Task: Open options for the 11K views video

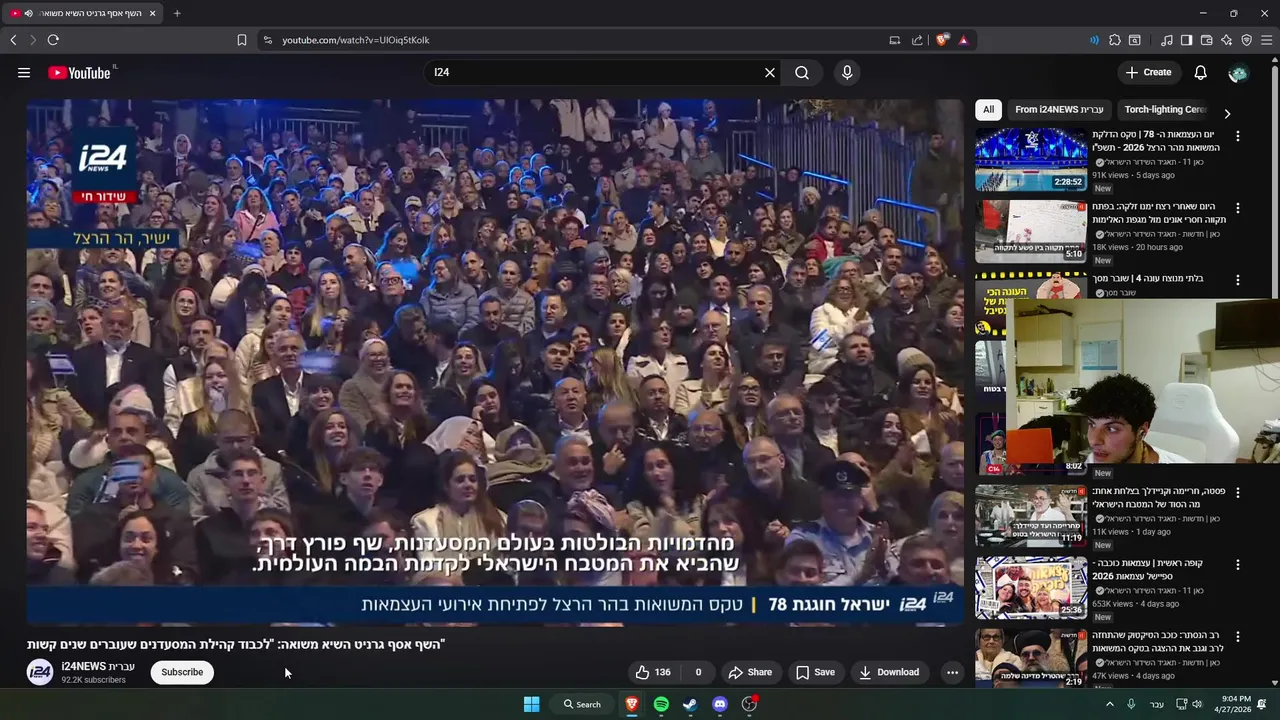Action: point(1237,493)
